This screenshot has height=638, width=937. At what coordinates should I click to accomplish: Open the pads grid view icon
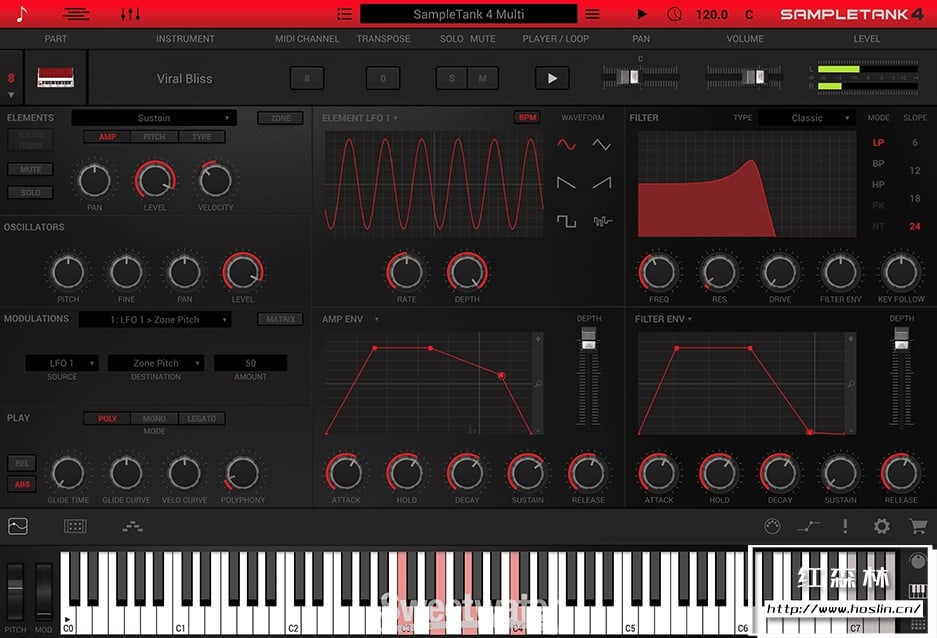click(x=75, y=526)
